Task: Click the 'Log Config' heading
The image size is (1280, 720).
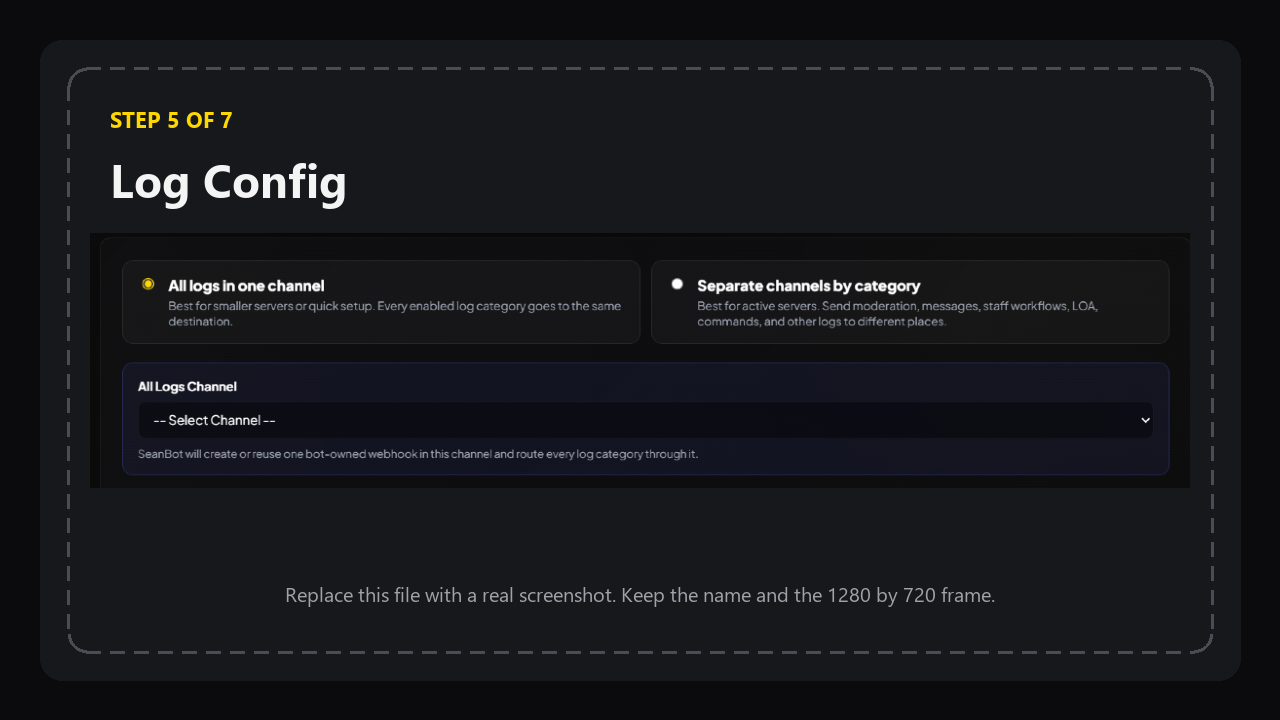Action: (x=228, y=182)
